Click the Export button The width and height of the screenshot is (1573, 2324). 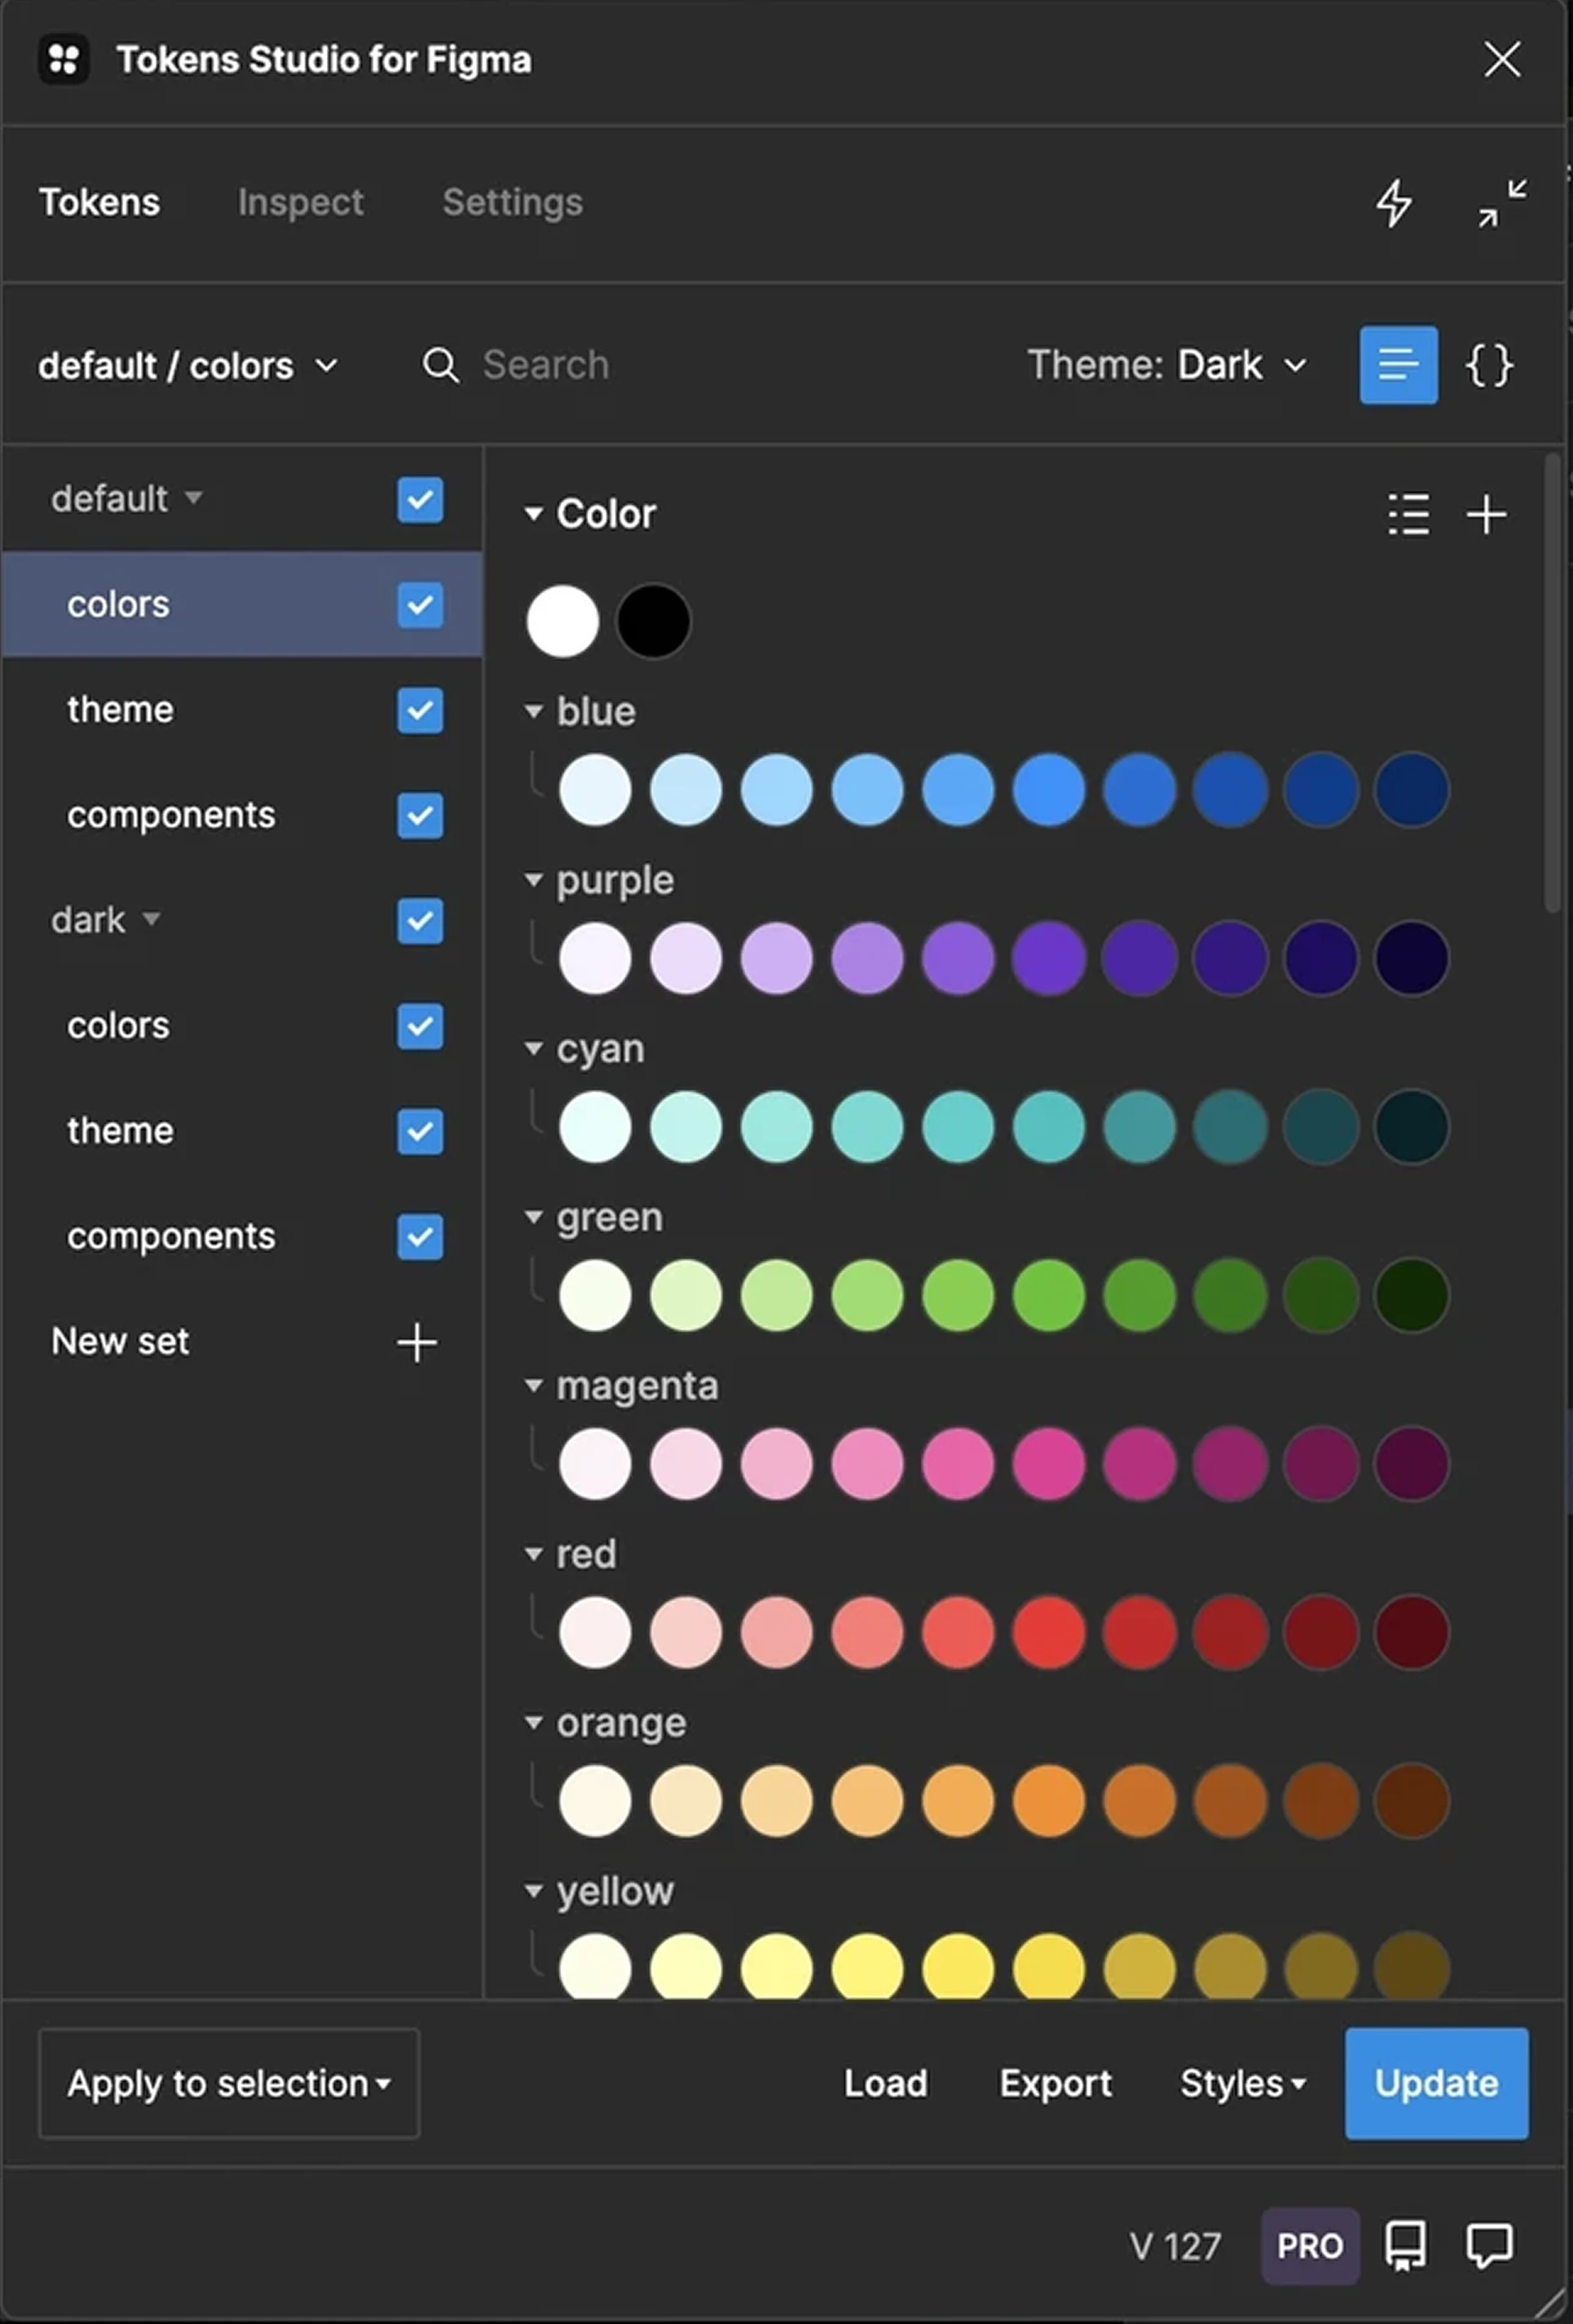pyautogui.click(x=1055, y=2083)
